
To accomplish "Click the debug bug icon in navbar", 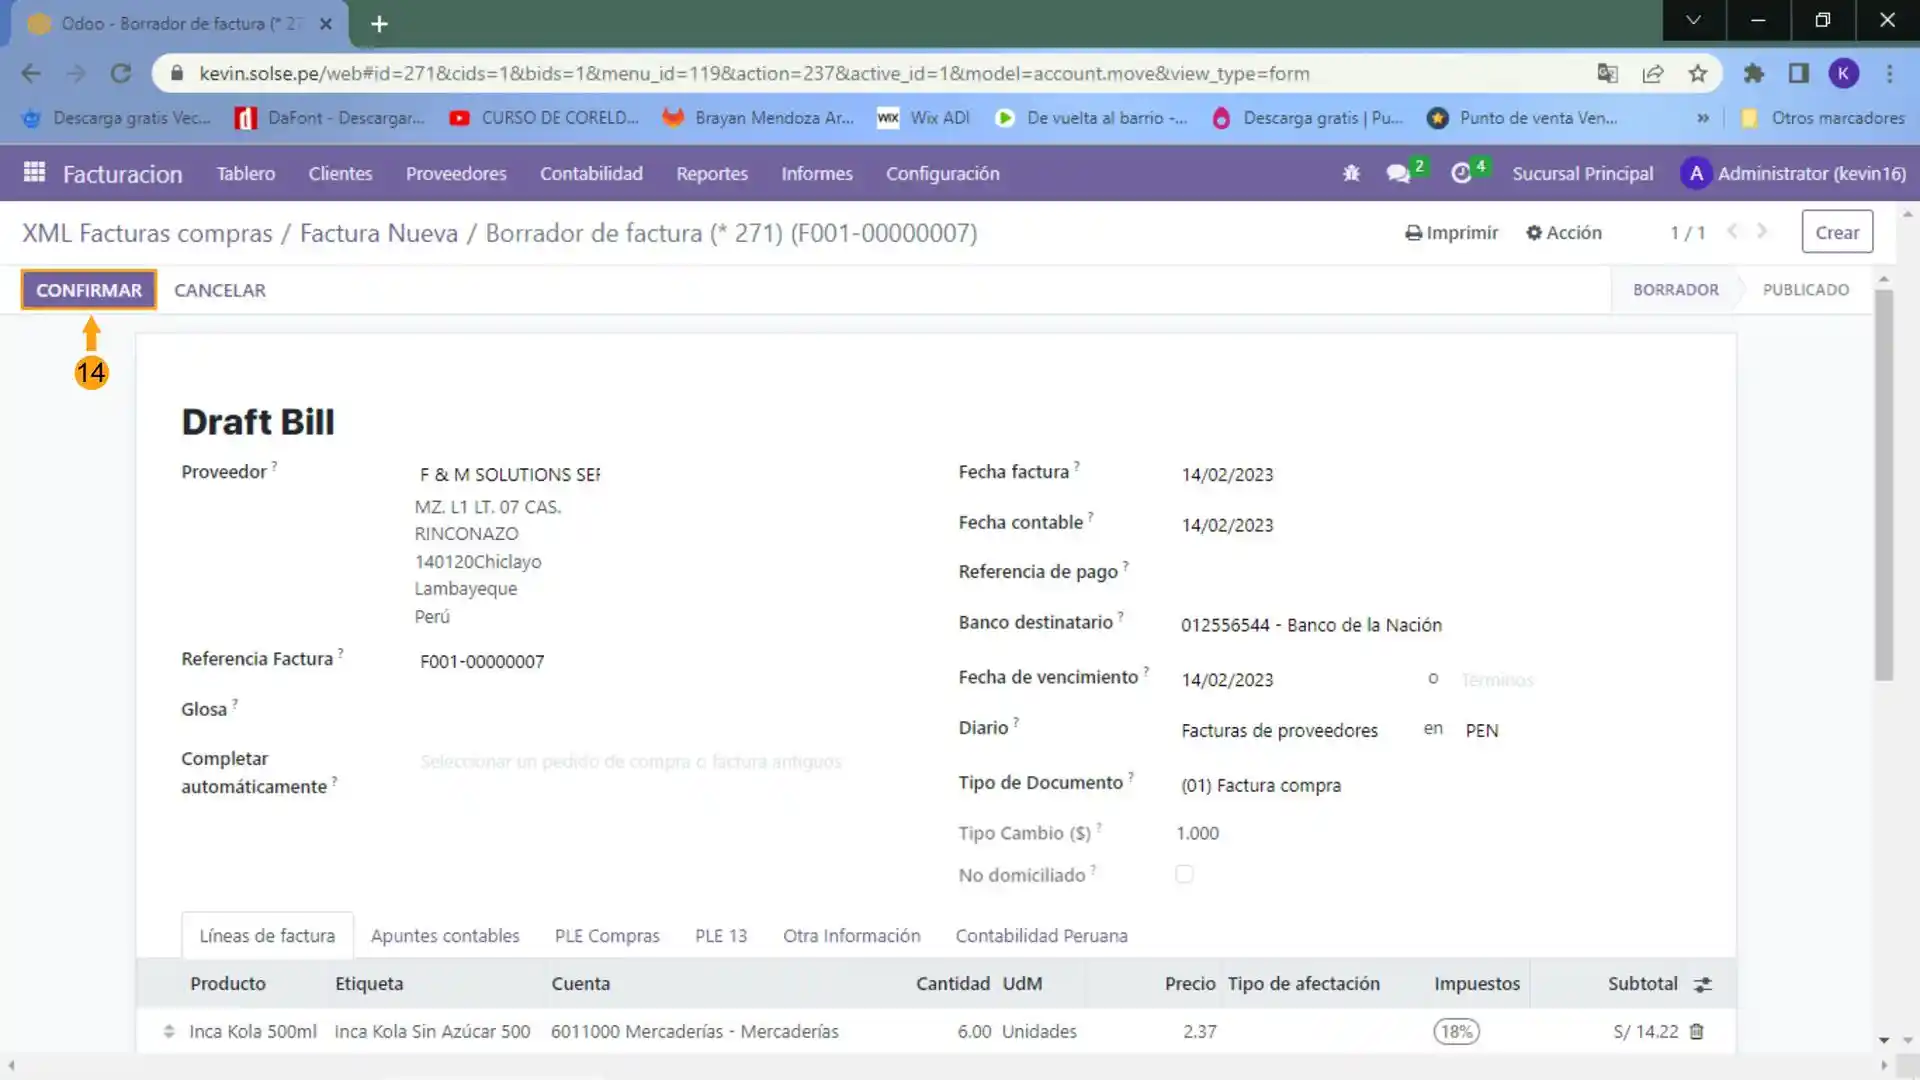I will point(1351,173).
